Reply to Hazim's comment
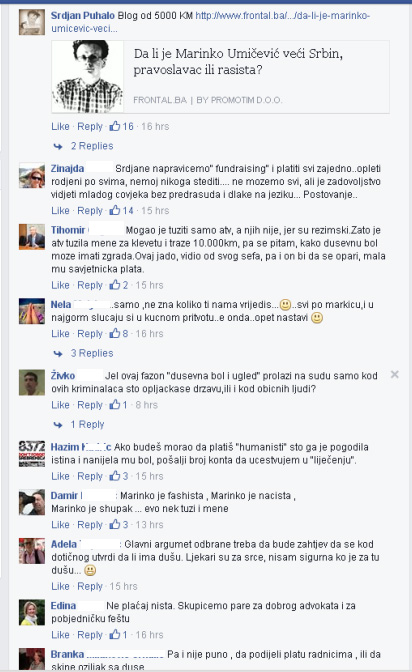 (90, 476)
